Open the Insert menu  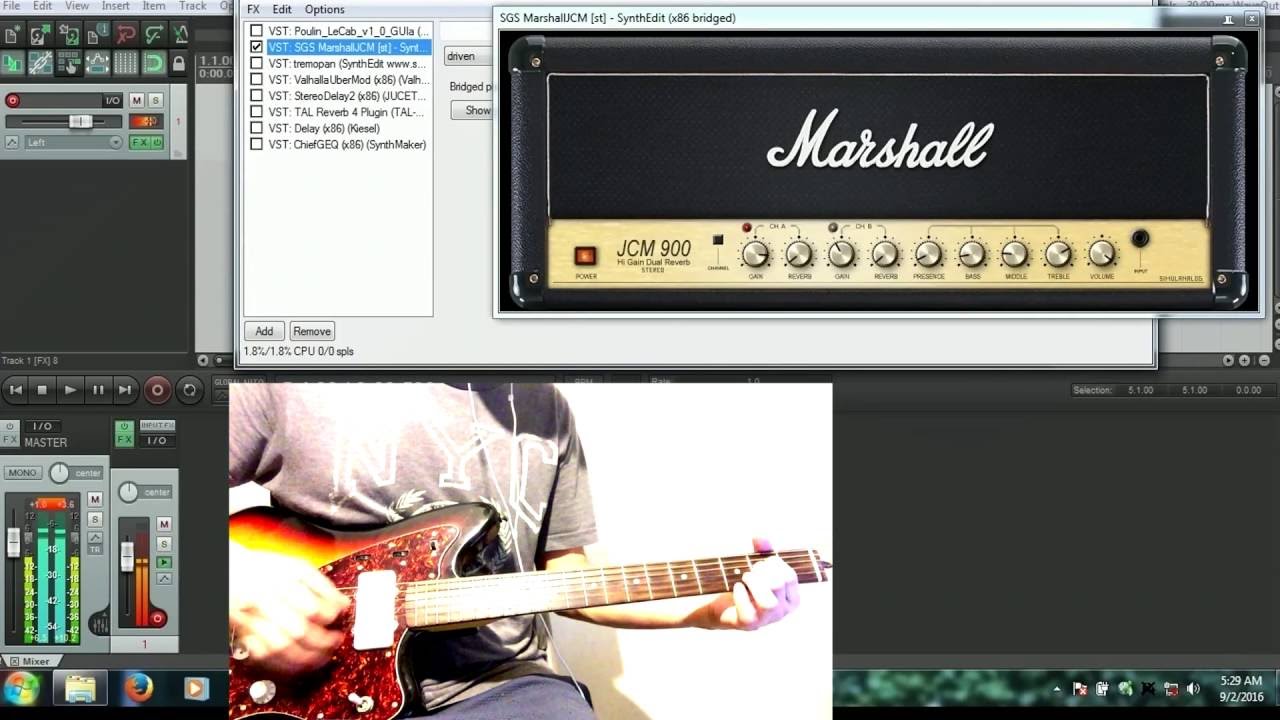[x=115, y=6]
